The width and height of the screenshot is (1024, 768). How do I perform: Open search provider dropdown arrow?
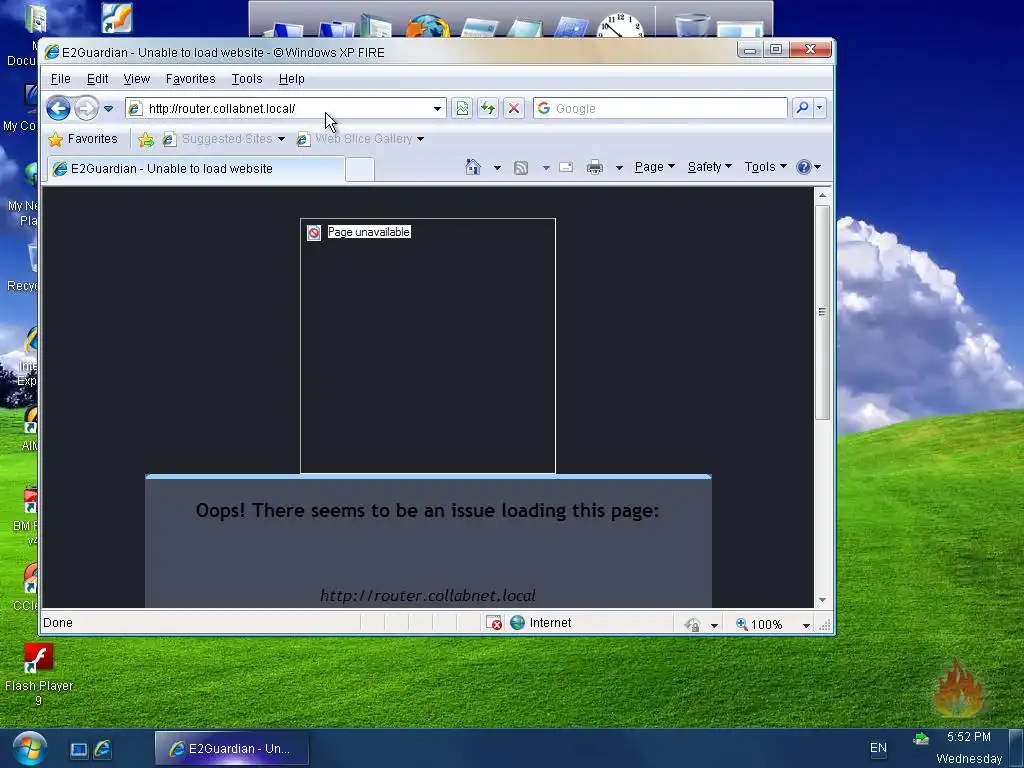pyautogui.click(x=819, y=108)
